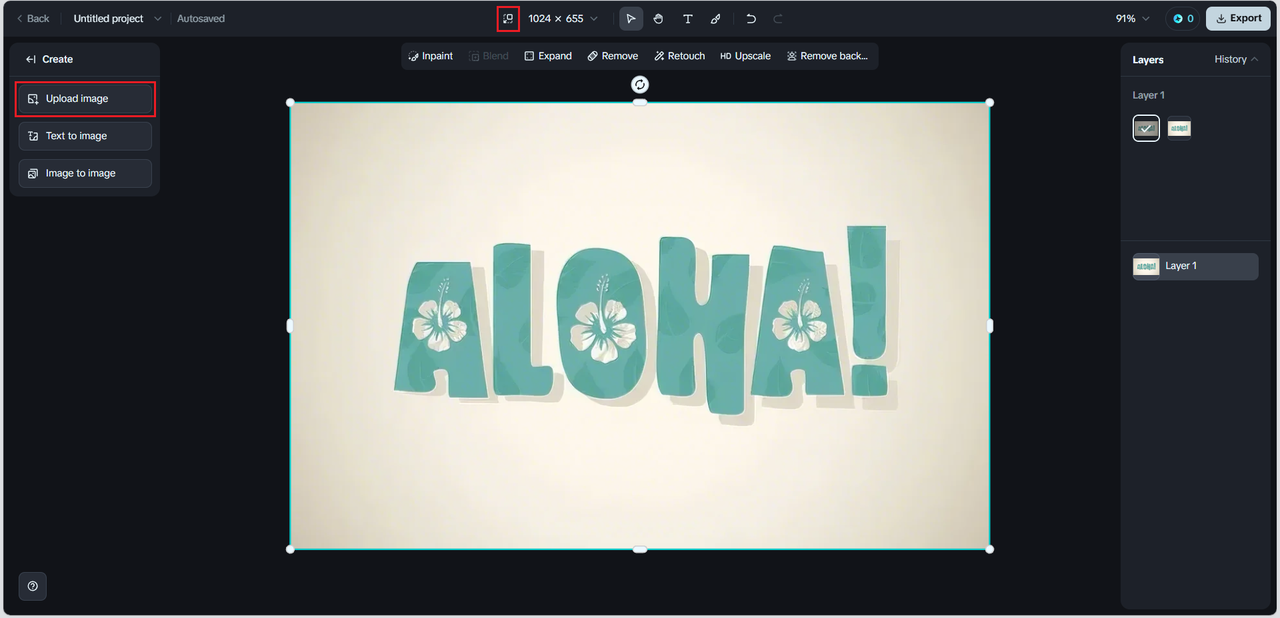The image size is (1280, 618).
Task: Select the checked layer thumbnail
Action: pos(1146,128)
